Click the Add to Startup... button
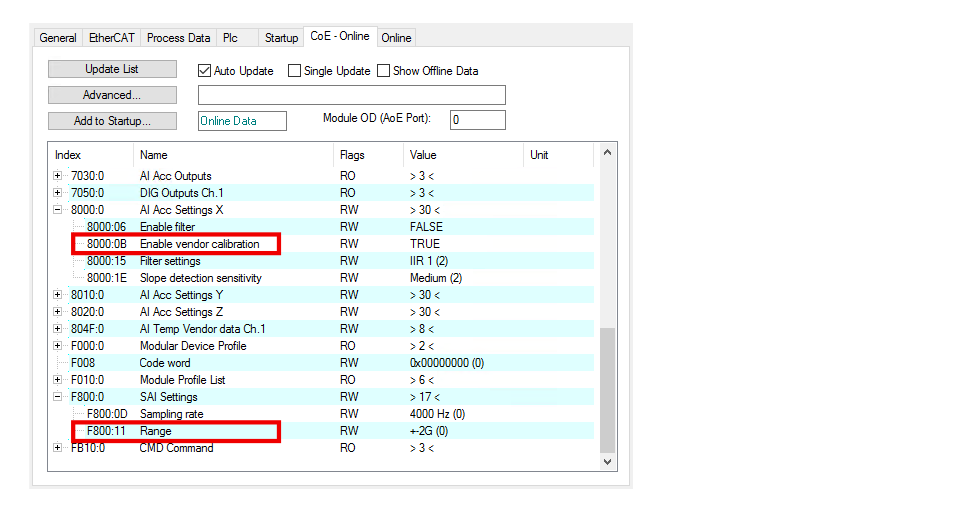Viewport: 965px width, 512px height. tap(112, 121)
